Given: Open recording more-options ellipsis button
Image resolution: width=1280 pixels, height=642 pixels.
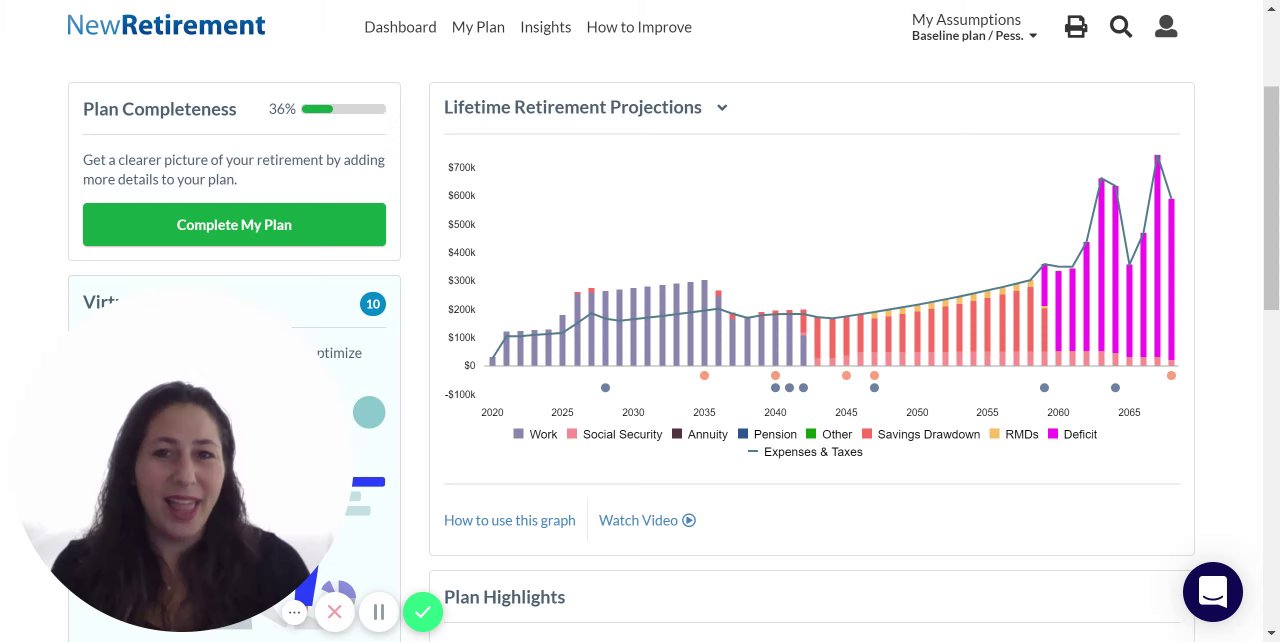Looking at the screenshot, I should pyautogui.click(x=294, y=612).
